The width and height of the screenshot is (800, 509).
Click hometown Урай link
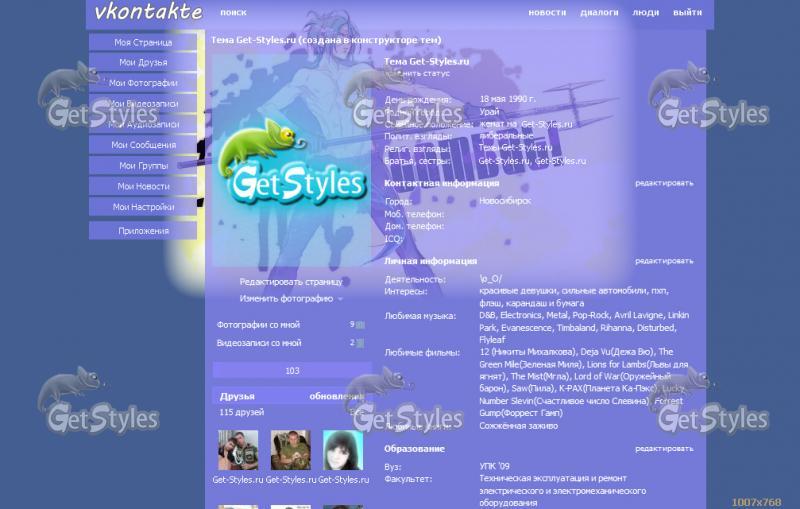[489, 112]
